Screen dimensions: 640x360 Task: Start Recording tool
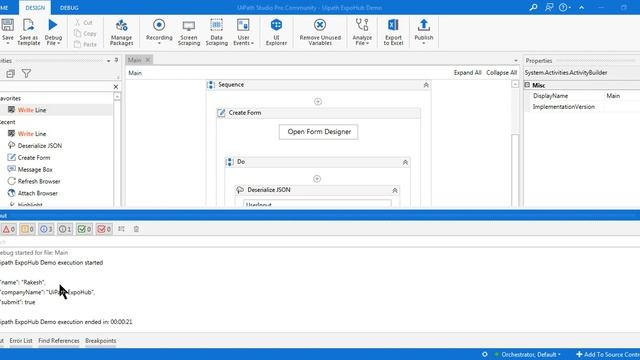[x=159, y=31]
